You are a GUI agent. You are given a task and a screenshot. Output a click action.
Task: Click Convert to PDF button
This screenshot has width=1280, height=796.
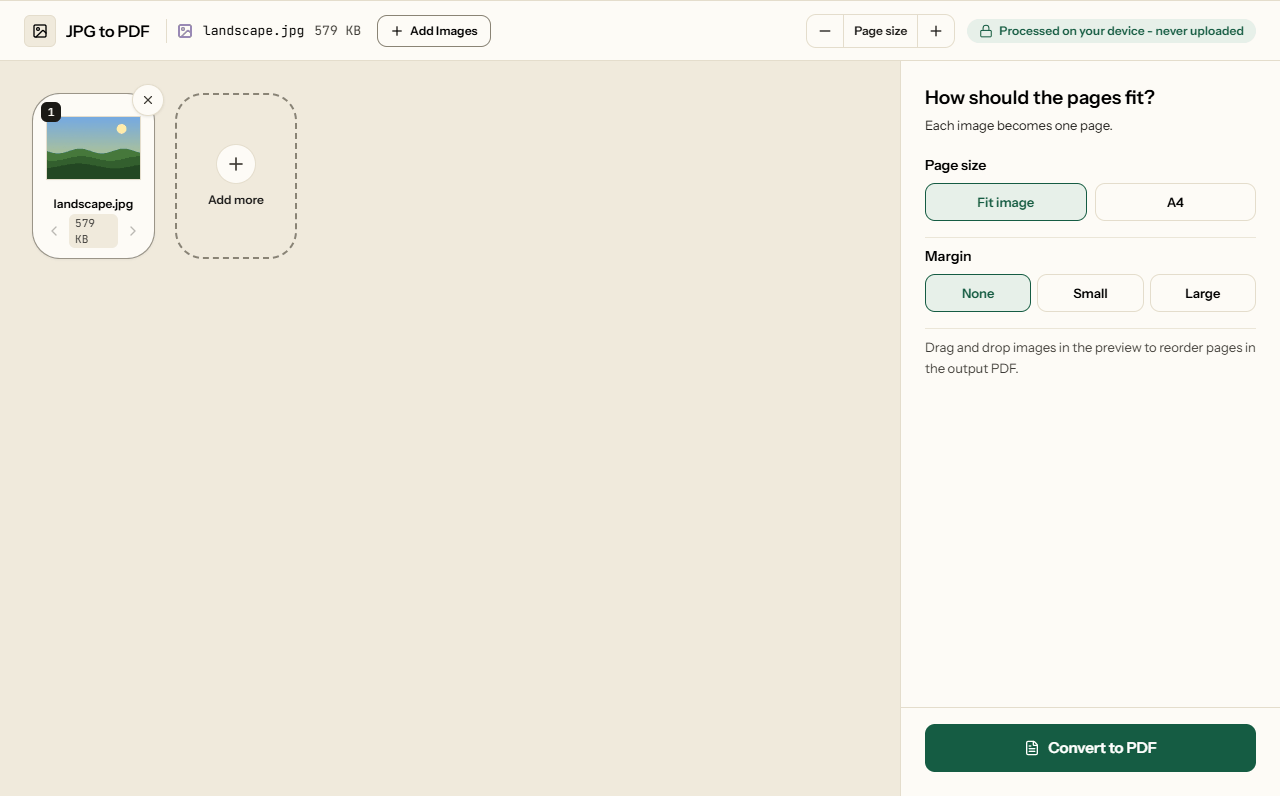click(1090, 748)
